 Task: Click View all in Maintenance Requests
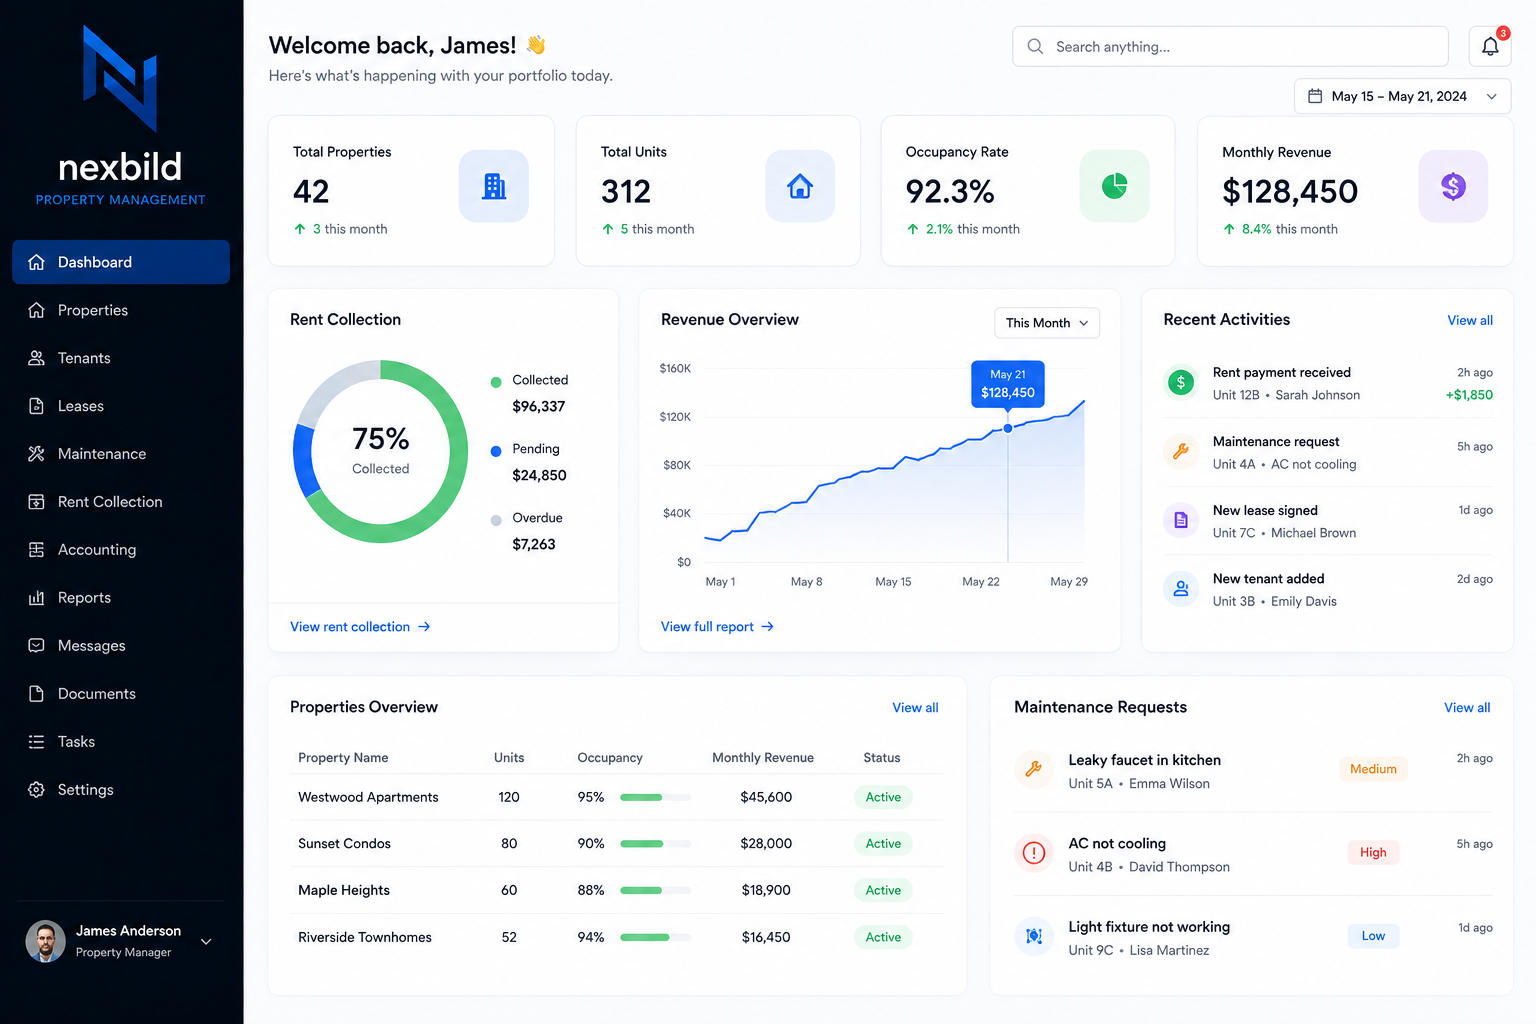click(x=1467, y=708)
